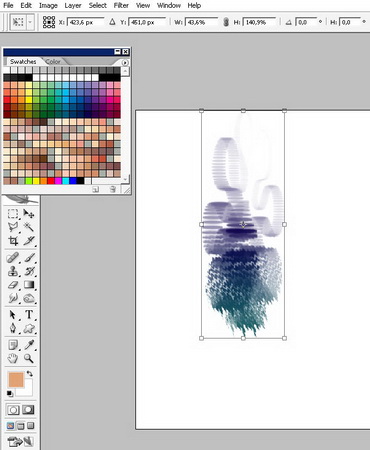This screenshot has height=450, width=370.
Task: Click the white background color swatch
Action: point(28,391)
